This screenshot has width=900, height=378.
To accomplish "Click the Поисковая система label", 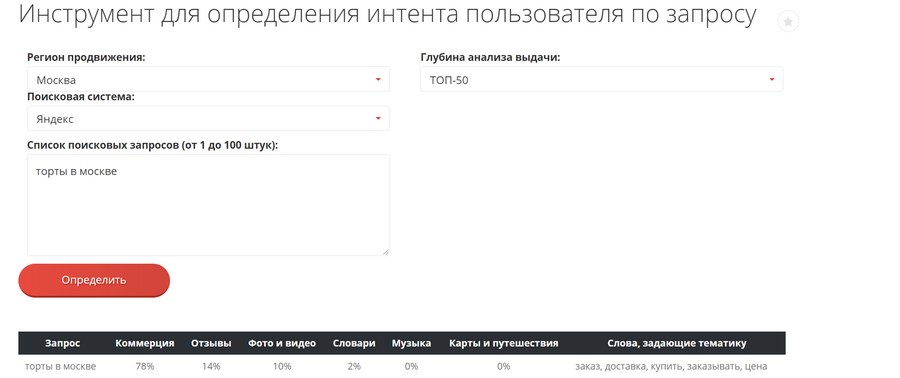I will 80,96.
